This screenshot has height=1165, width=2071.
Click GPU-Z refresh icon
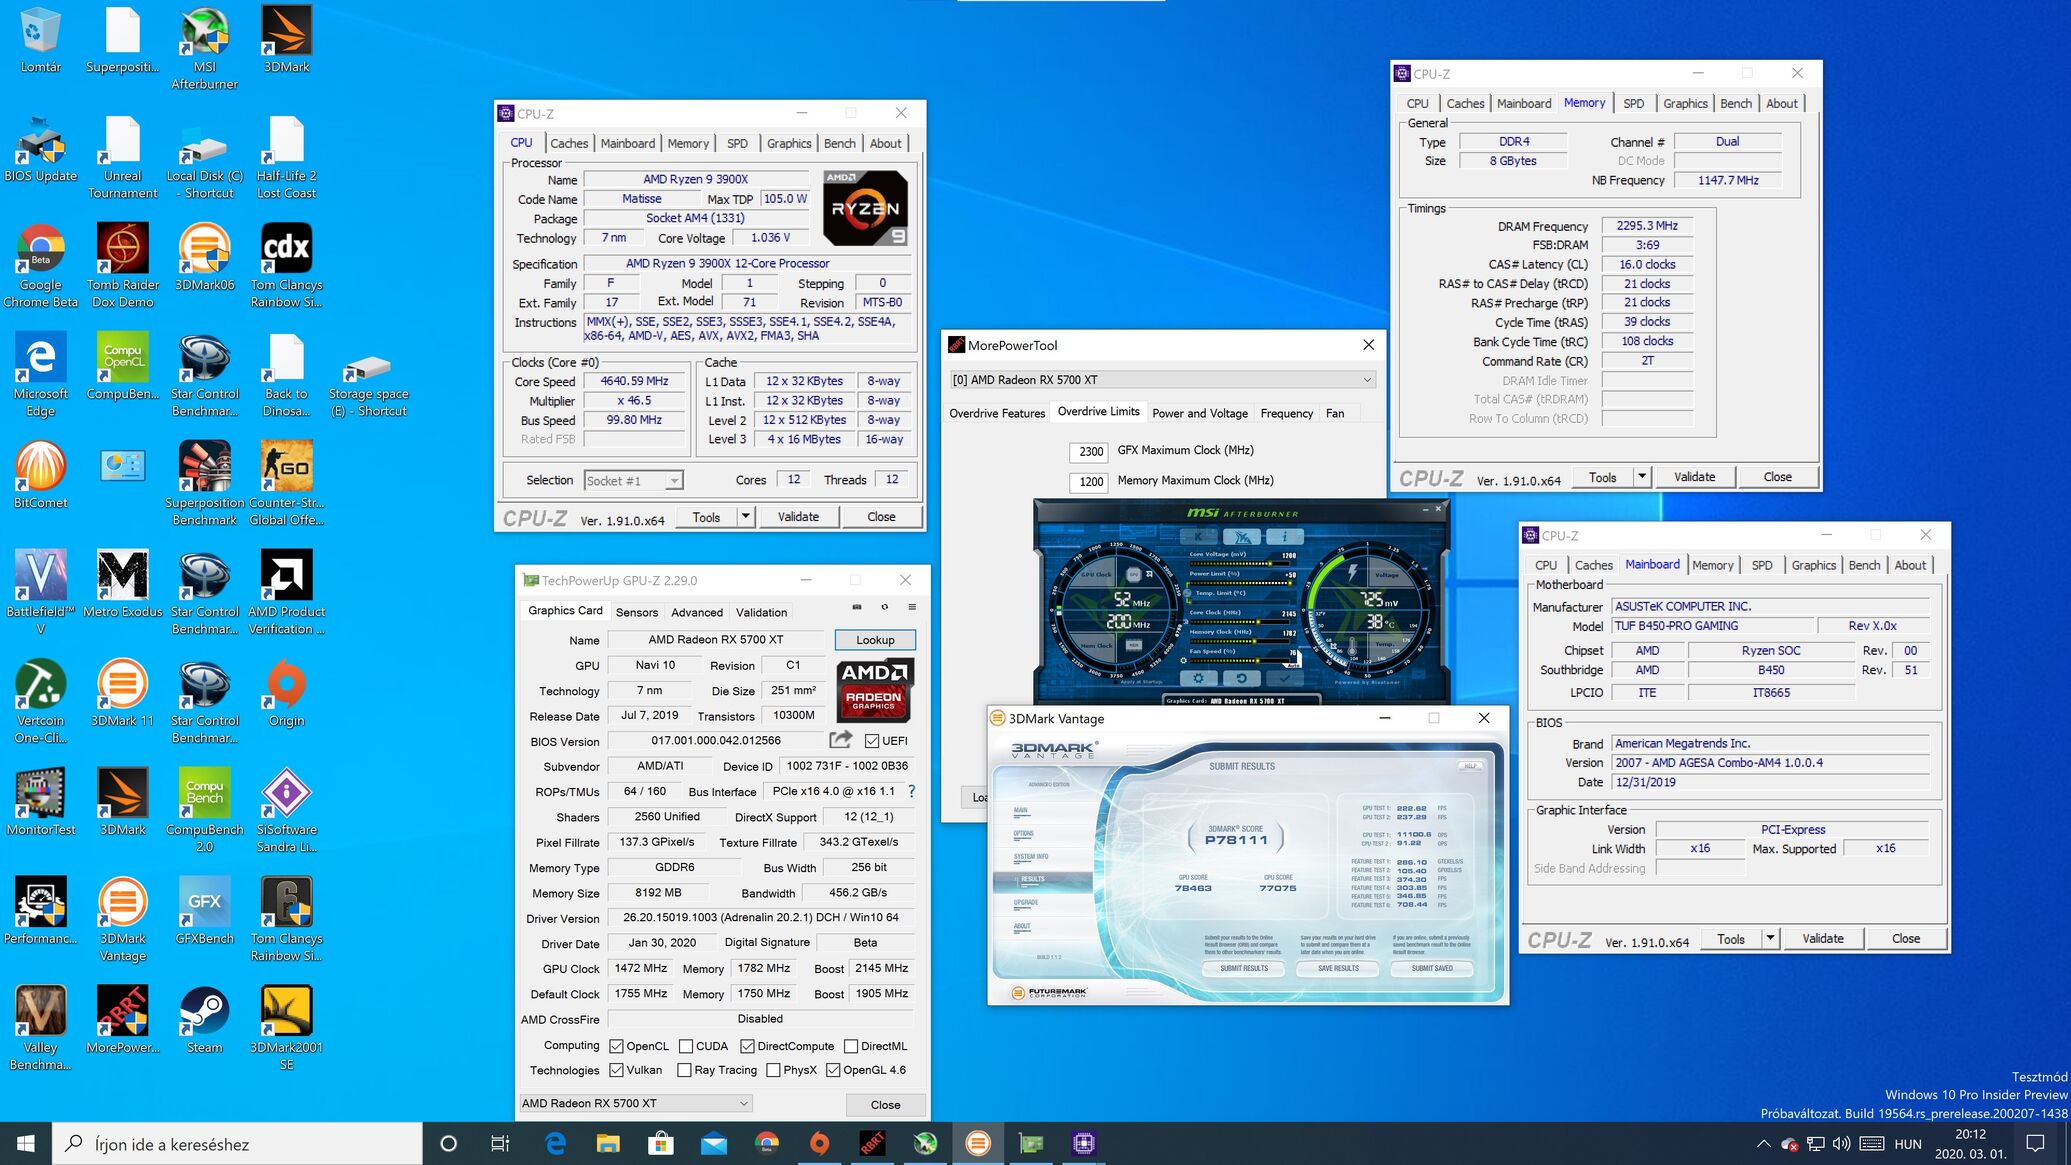pos(884,607)
